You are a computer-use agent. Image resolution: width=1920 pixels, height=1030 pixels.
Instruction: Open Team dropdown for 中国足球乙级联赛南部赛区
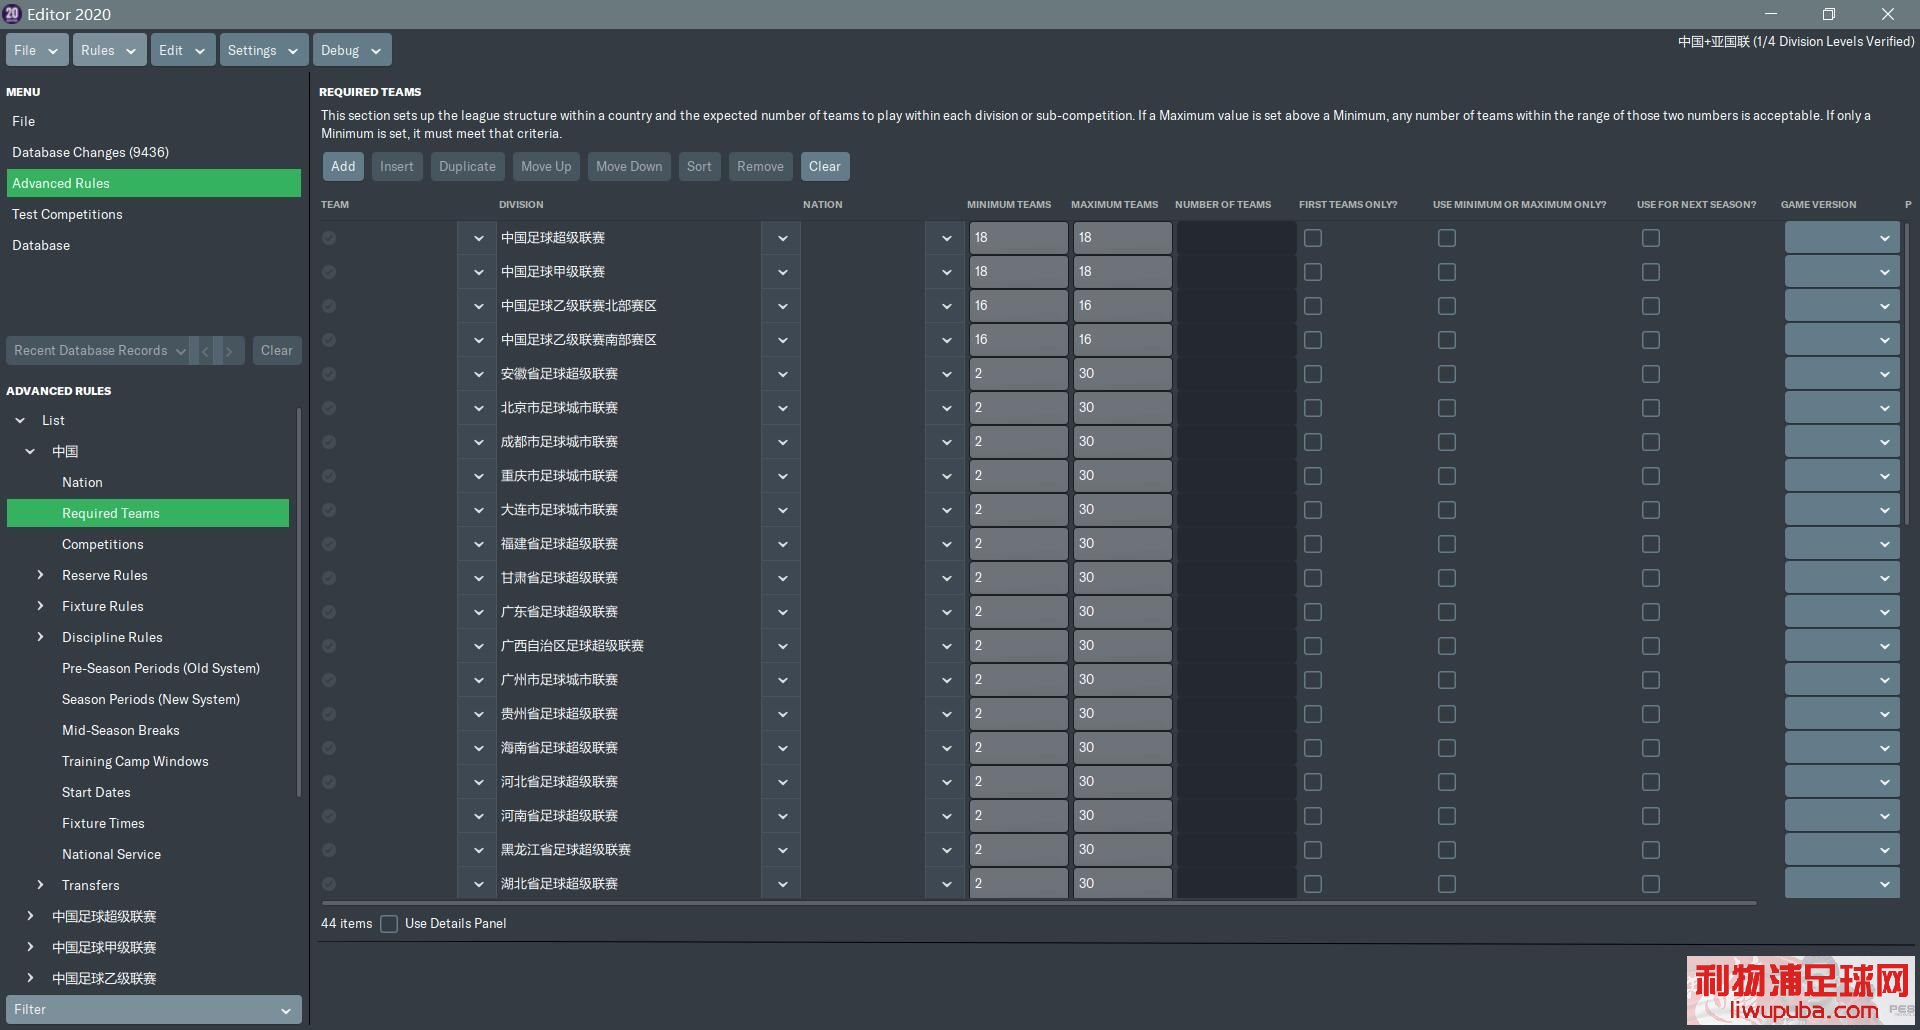478,340
